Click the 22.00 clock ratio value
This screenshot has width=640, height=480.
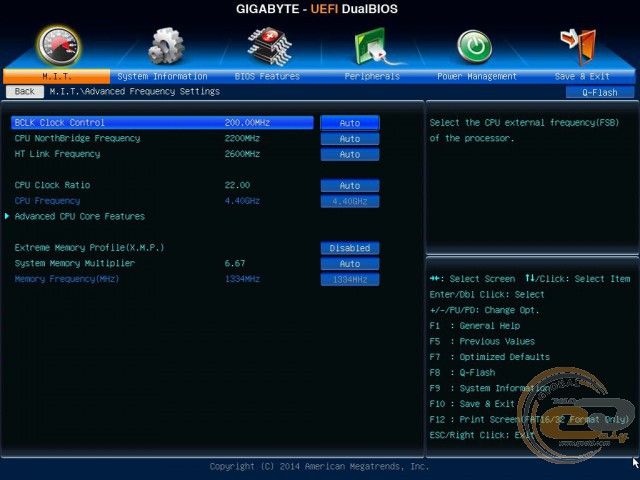coord(237,185)
